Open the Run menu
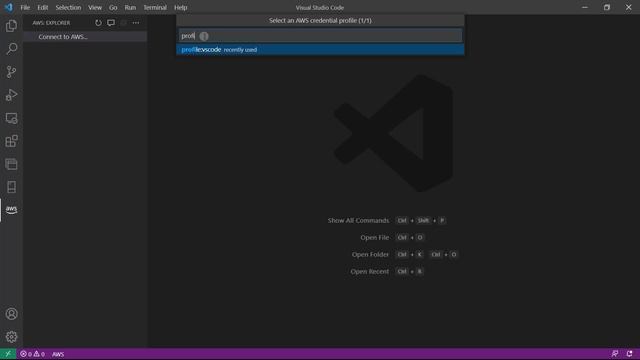 [x=130, y=7]
